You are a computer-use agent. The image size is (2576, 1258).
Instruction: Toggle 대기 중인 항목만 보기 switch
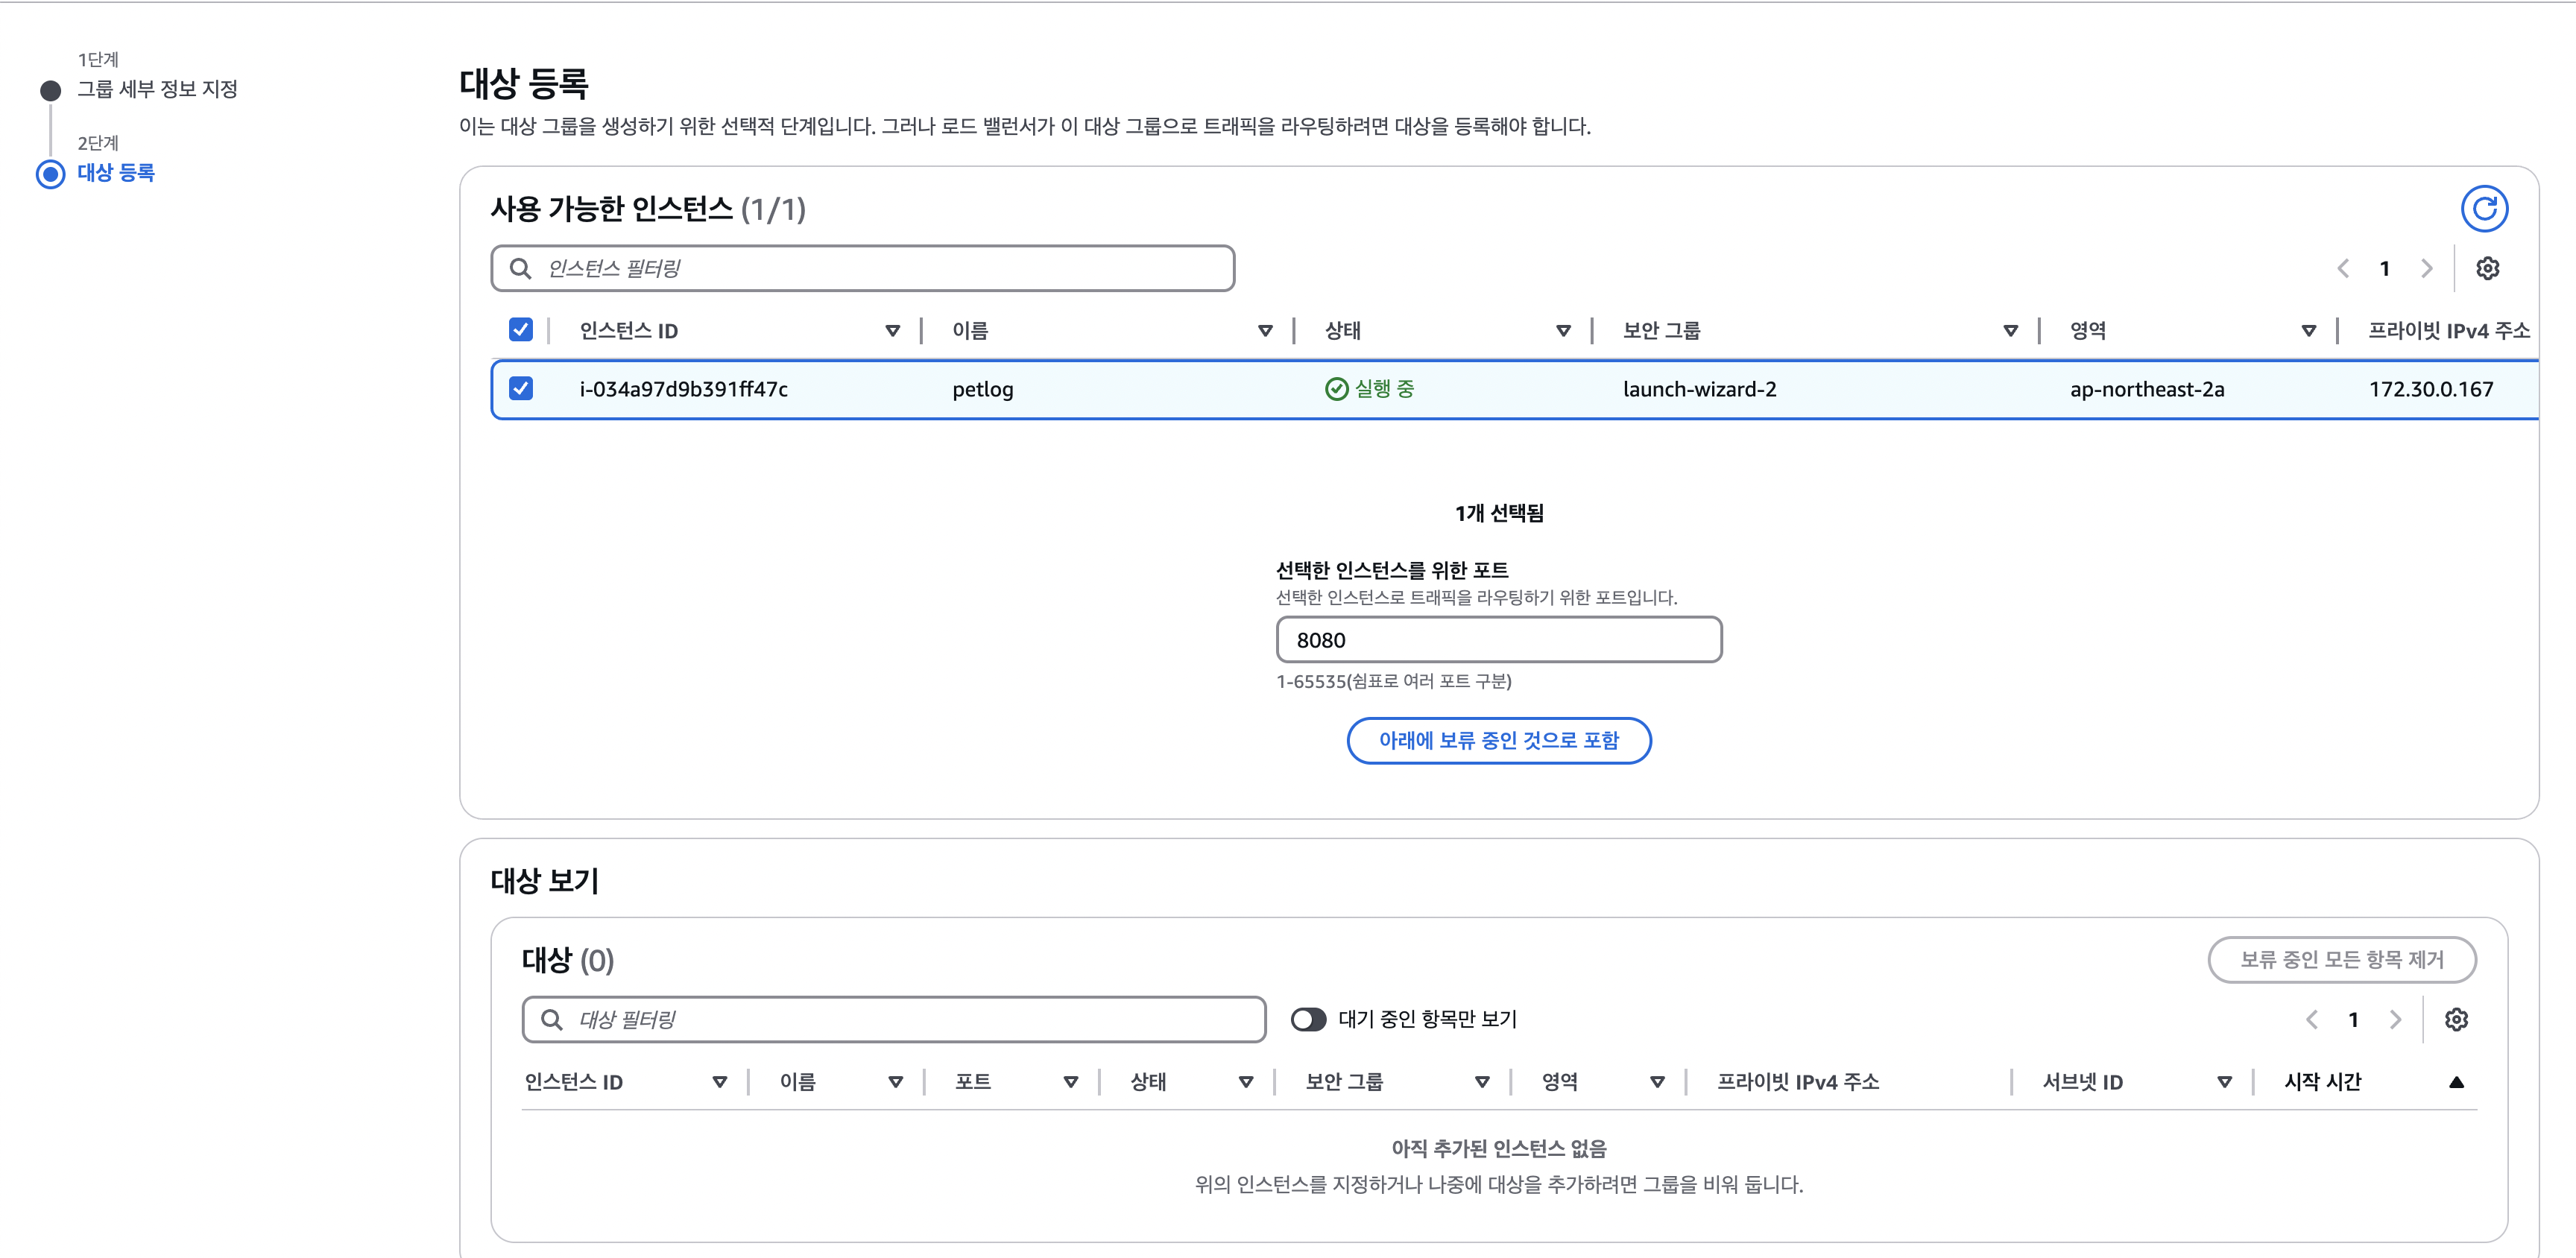[1308, 1019]
